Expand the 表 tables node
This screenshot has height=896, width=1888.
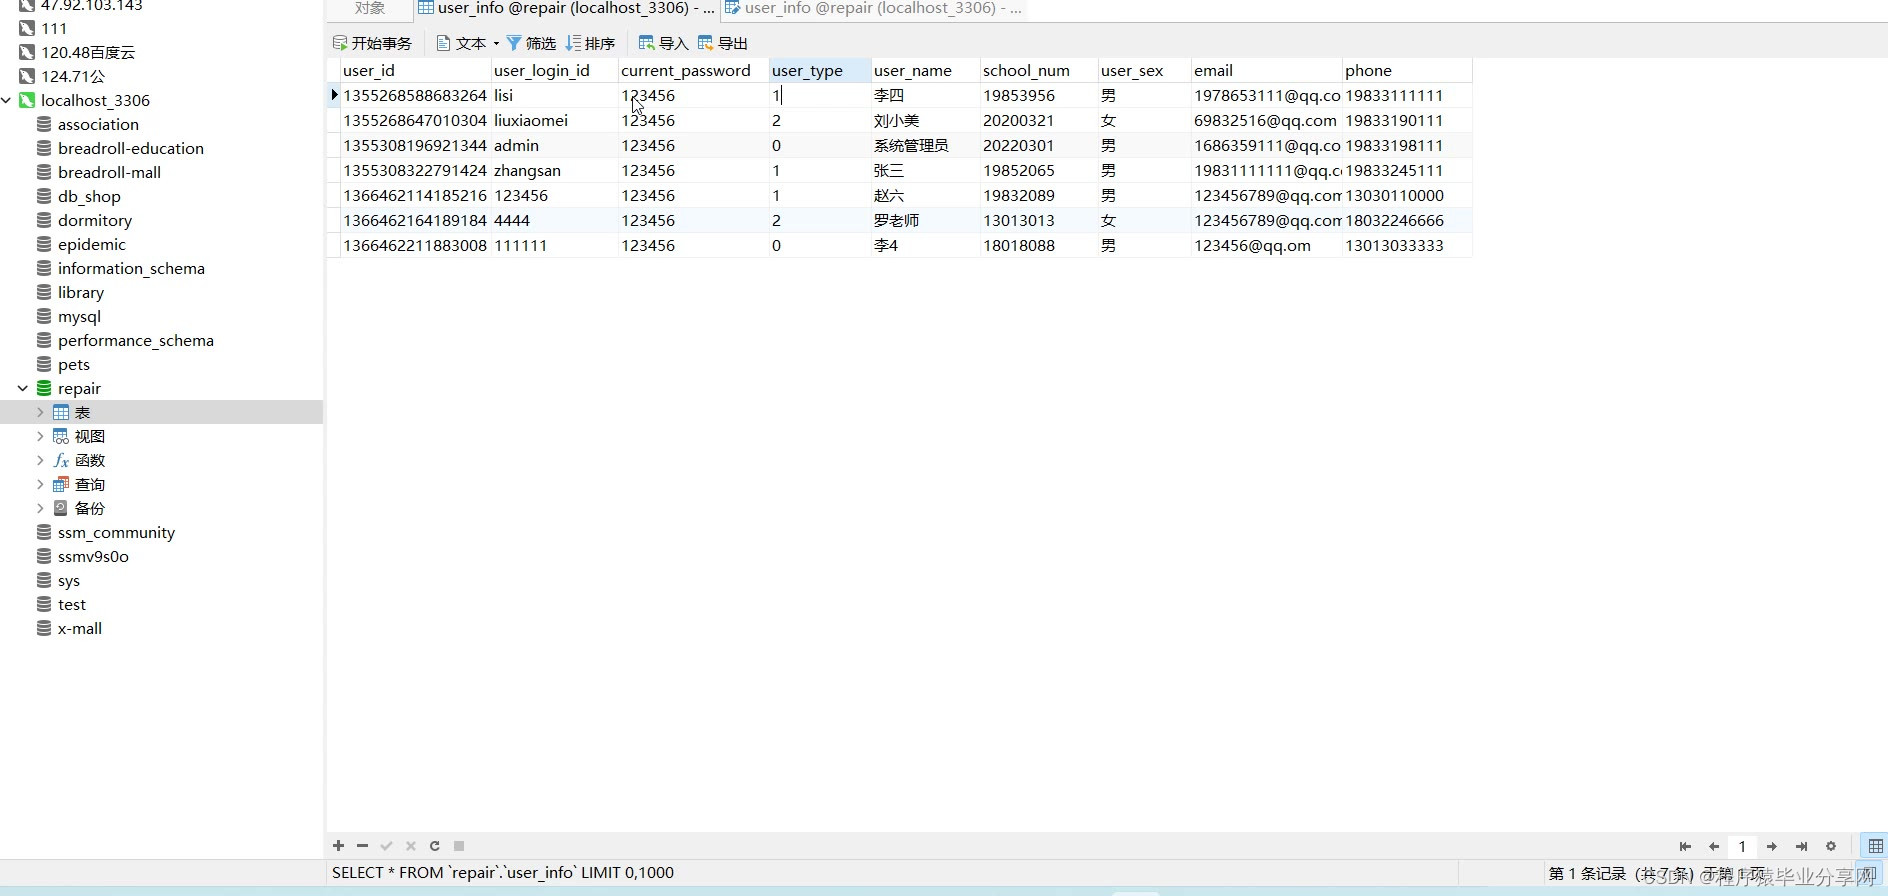point(40,412)
